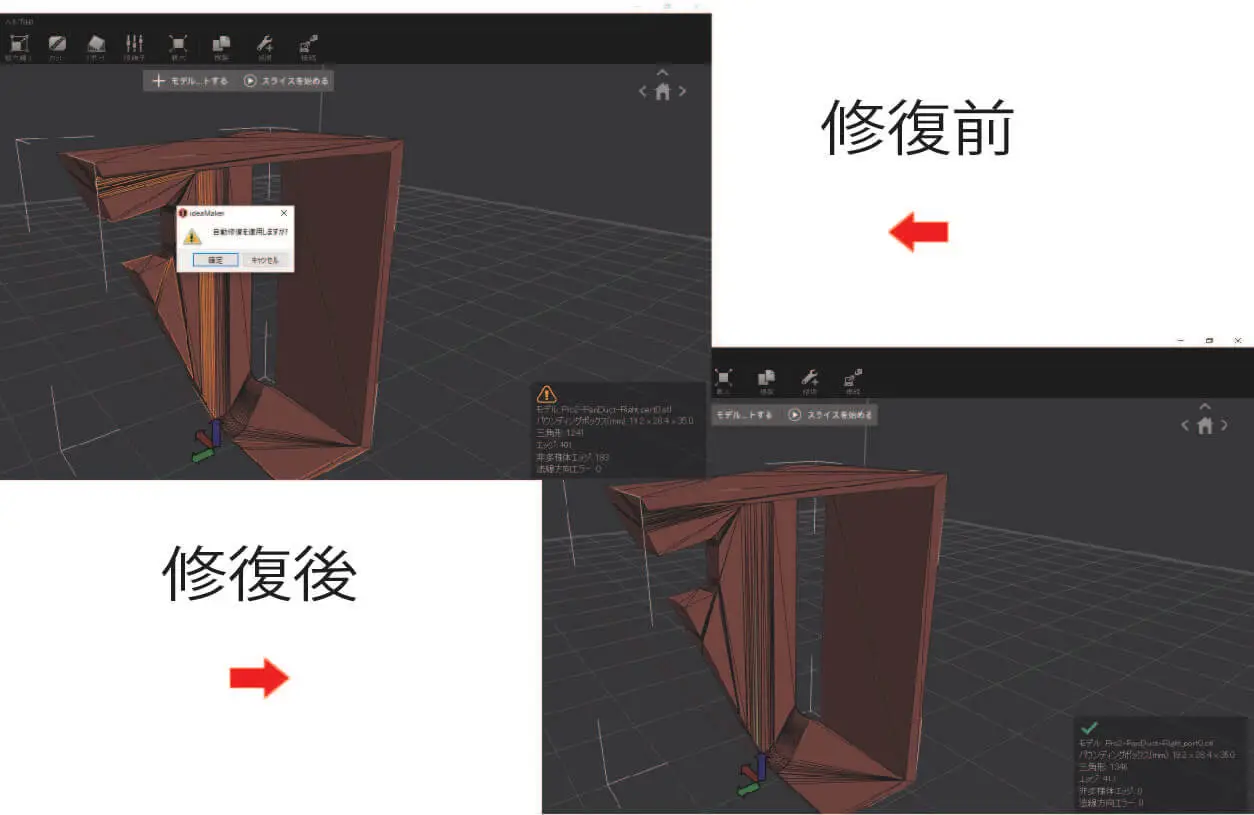Click the Cut tool in upper window toolbar

click(57, 44)
